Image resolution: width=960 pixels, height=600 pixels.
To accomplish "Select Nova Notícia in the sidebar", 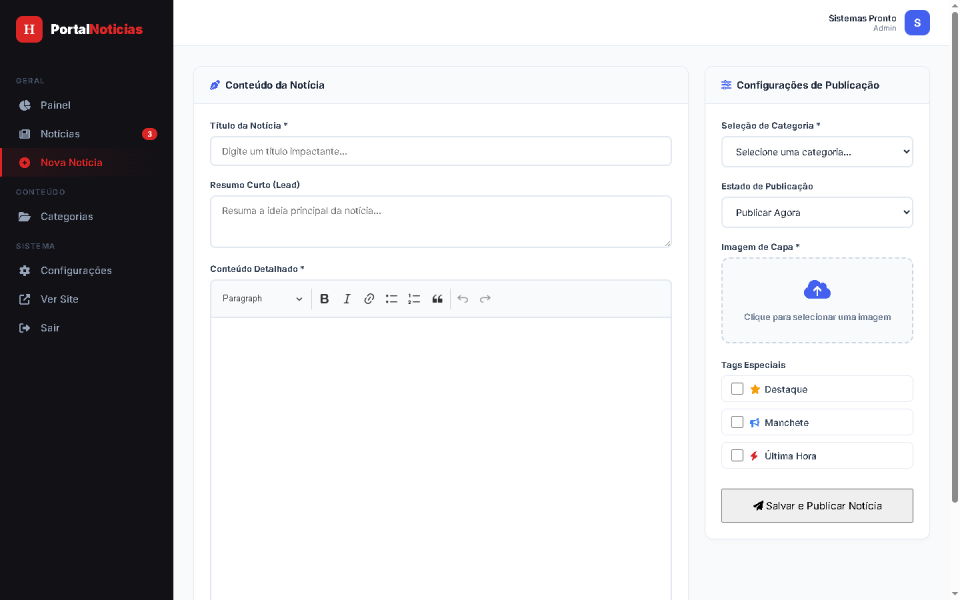I will [x=86, y=163].
